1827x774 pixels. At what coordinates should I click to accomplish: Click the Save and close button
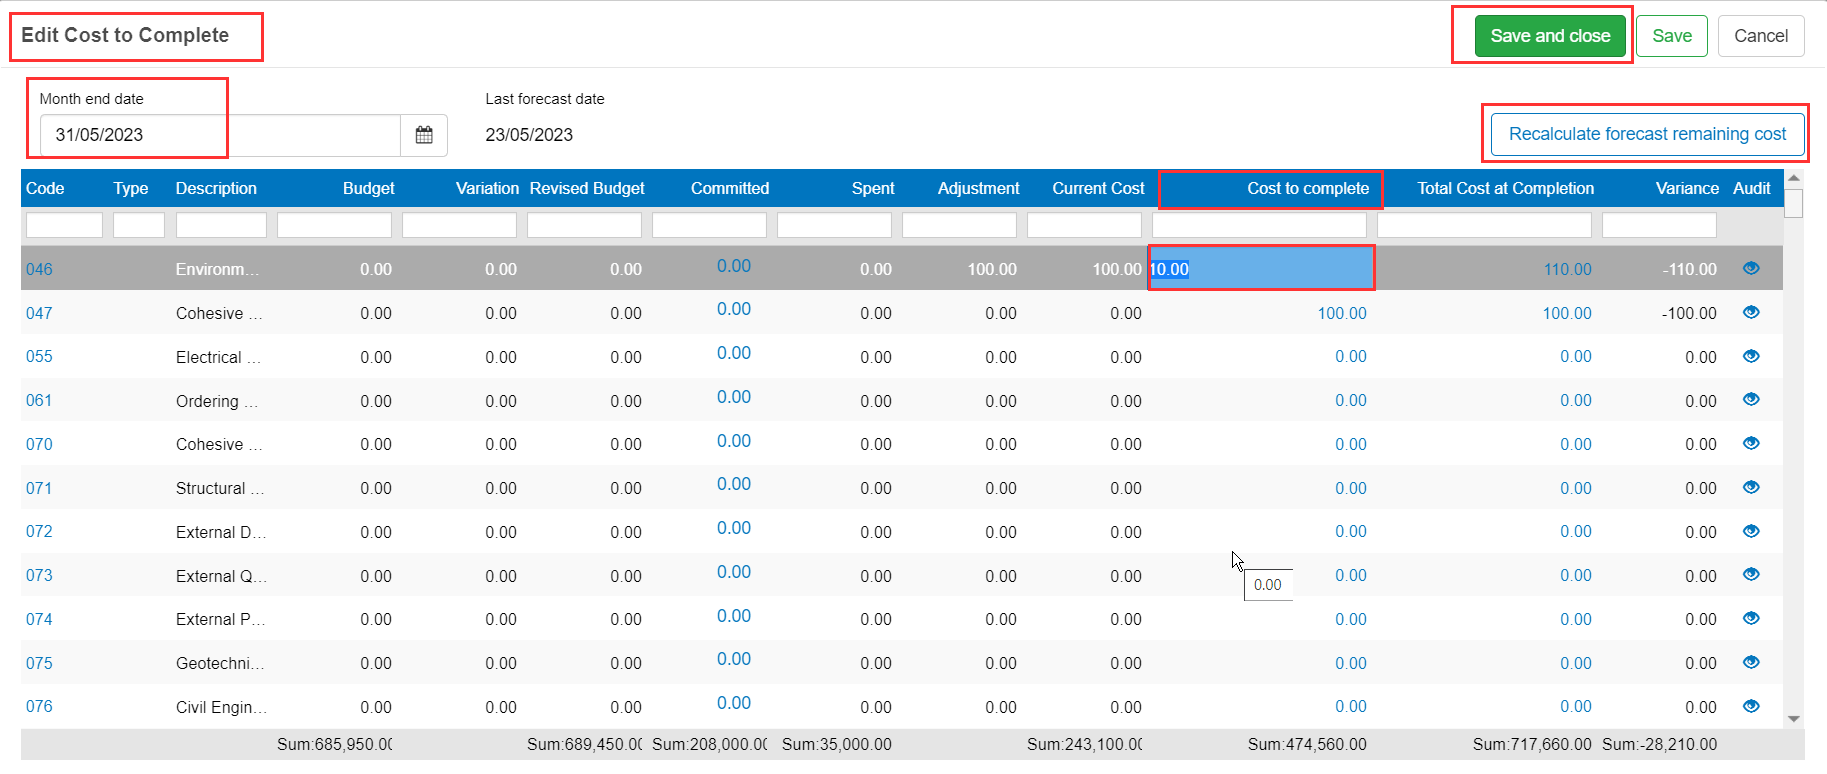coord(1550,36)
